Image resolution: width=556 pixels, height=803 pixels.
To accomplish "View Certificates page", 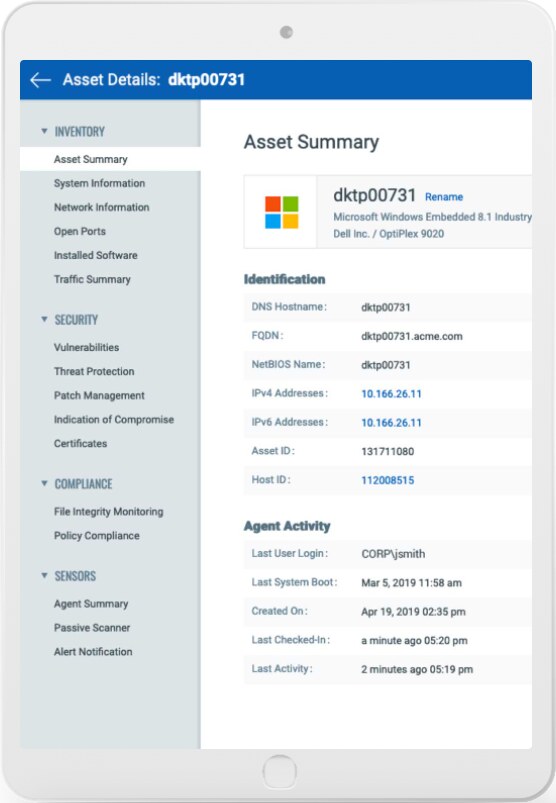I will (80, 443).
